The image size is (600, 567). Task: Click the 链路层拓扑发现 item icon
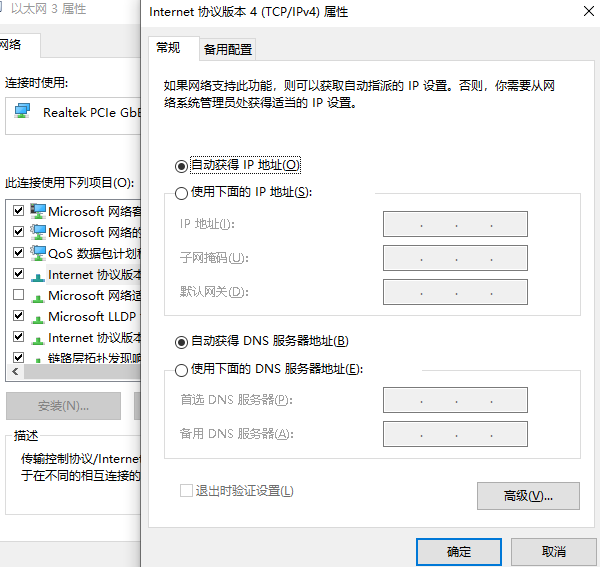(38, 358)
